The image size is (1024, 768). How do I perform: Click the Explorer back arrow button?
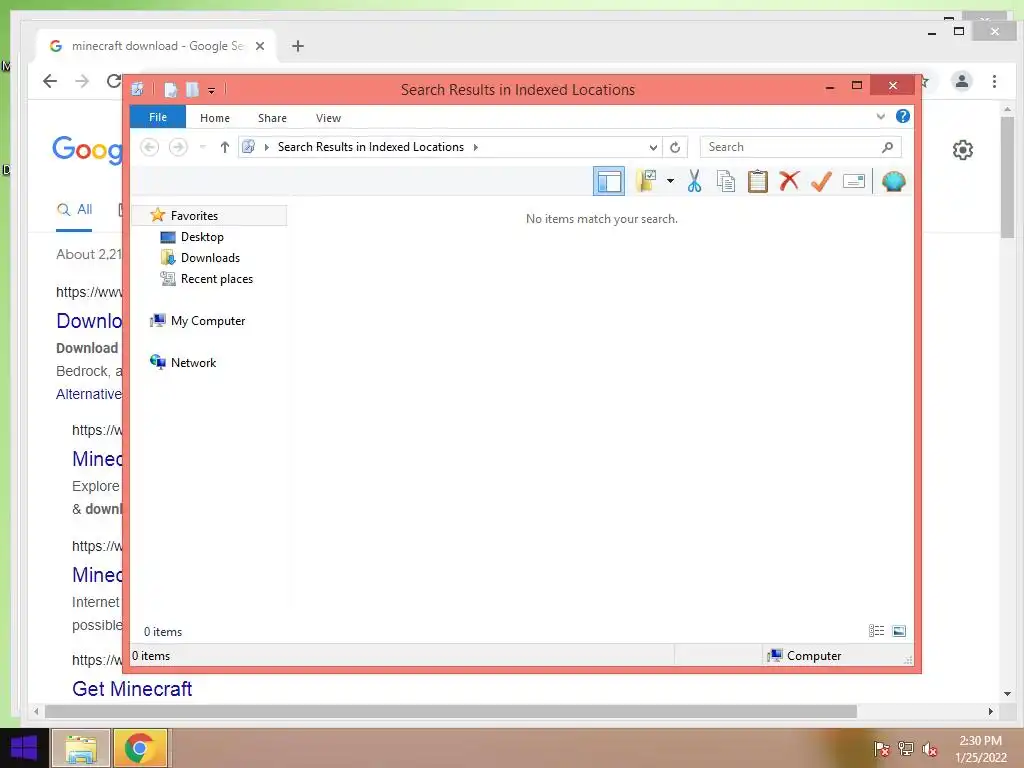(x=150, y=147)
